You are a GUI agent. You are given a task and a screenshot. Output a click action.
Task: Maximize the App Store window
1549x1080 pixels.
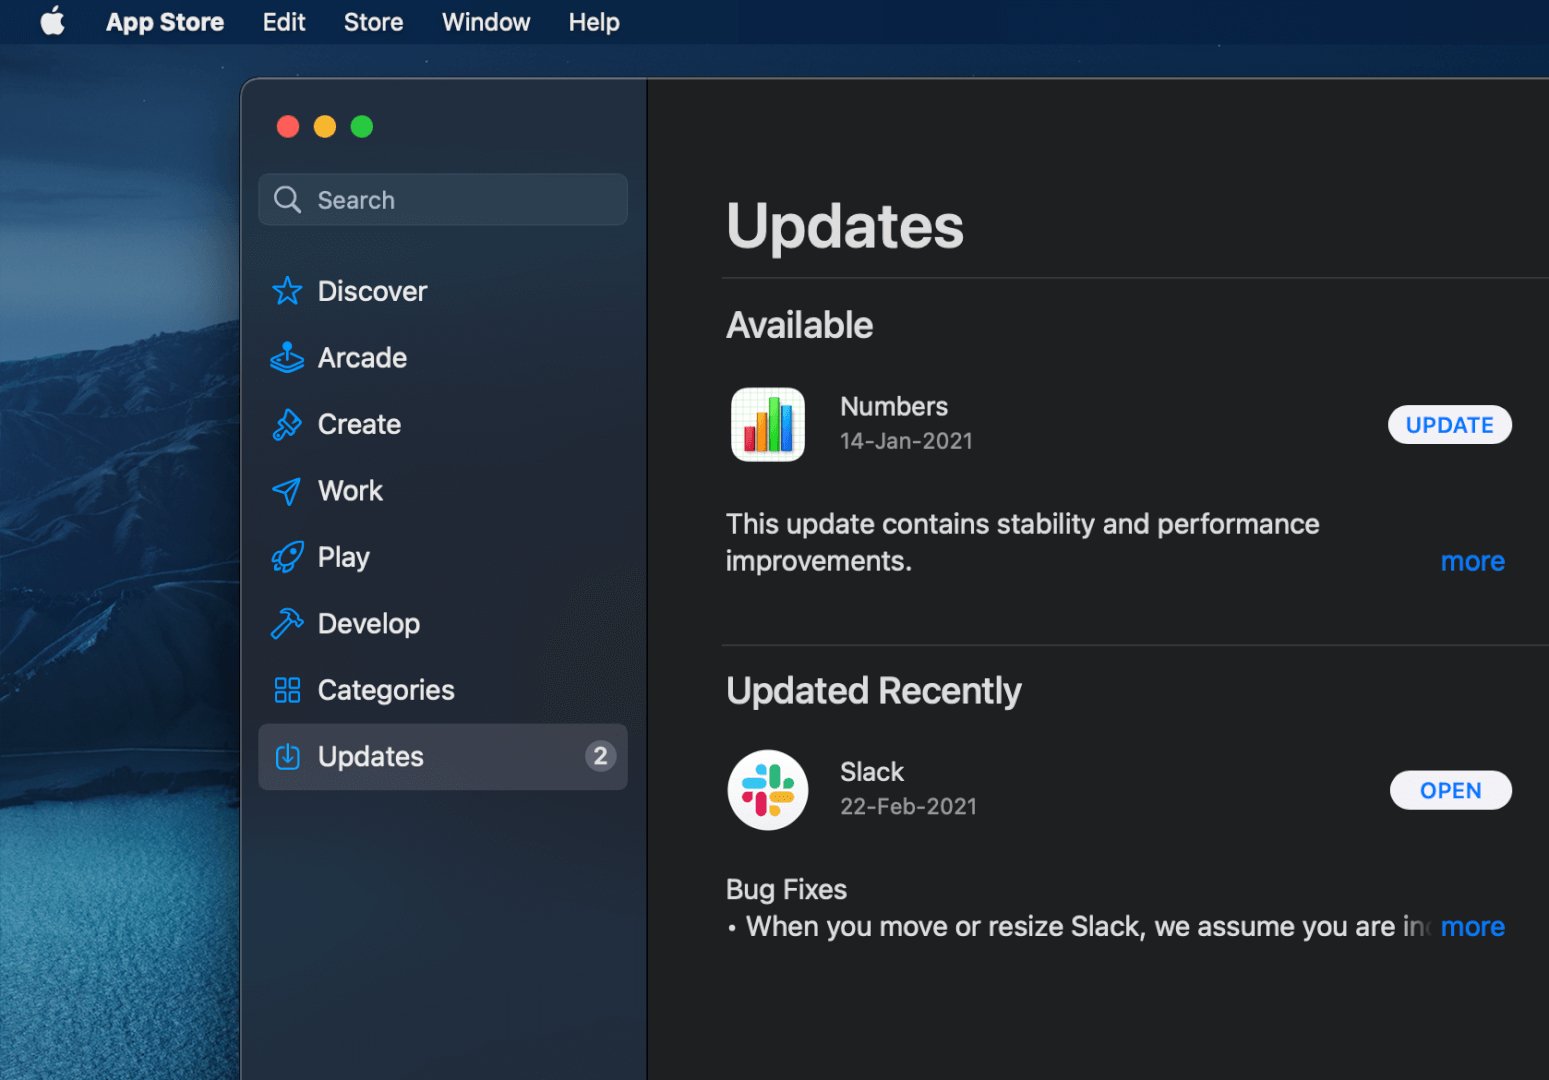[362, 126]
